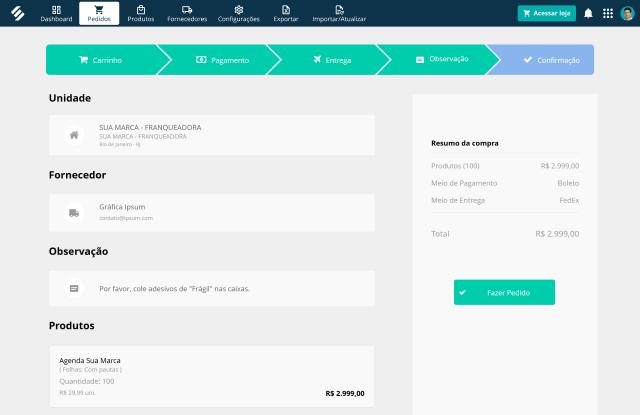Click the Boleto payment method value
Viewport: 640px width, 415px height.
tap(568, 183)
